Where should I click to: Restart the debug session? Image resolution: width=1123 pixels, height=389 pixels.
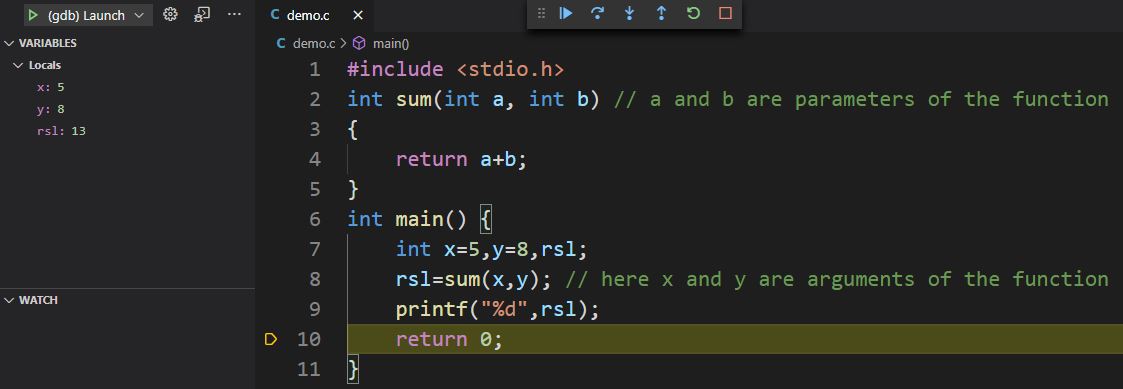(x=693, y=13)
